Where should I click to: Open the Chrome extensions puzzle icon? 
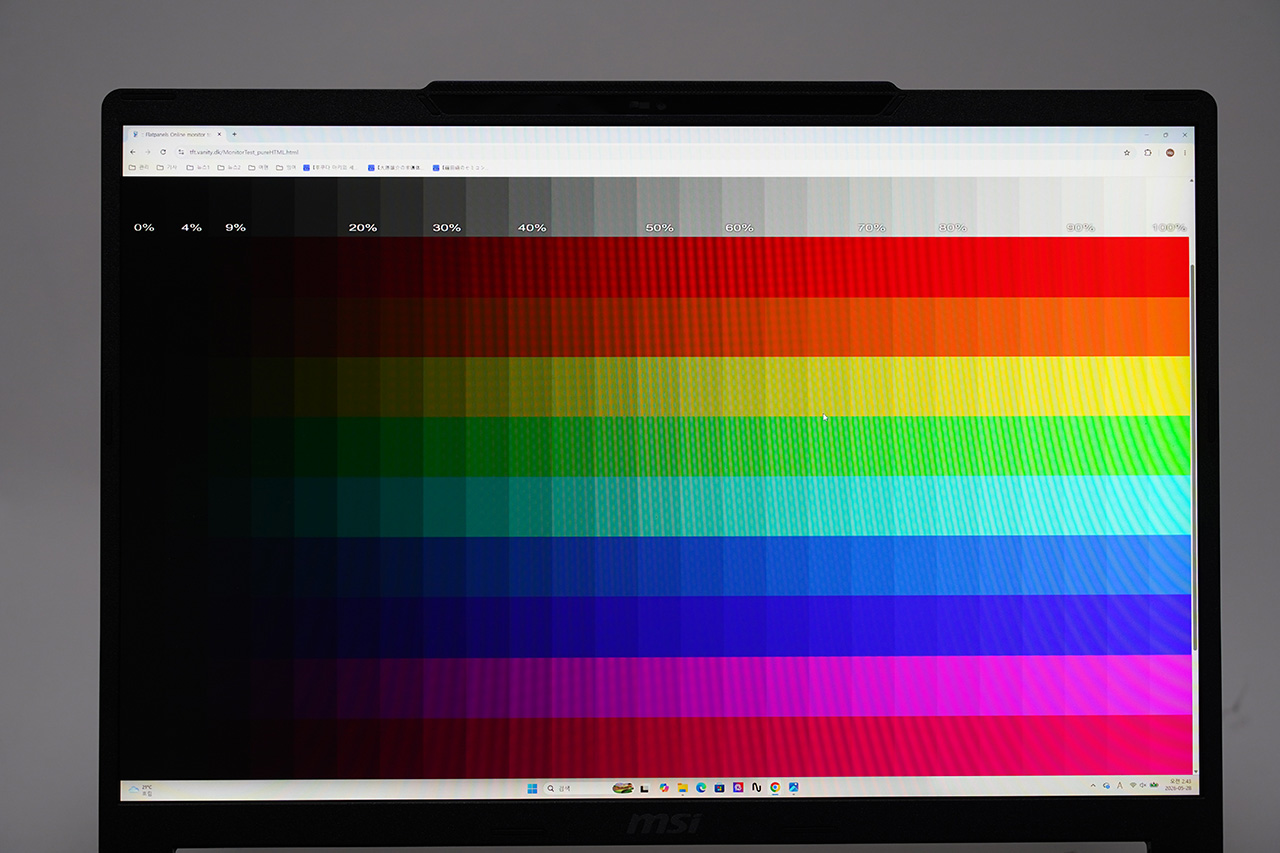coord(1148,152)
